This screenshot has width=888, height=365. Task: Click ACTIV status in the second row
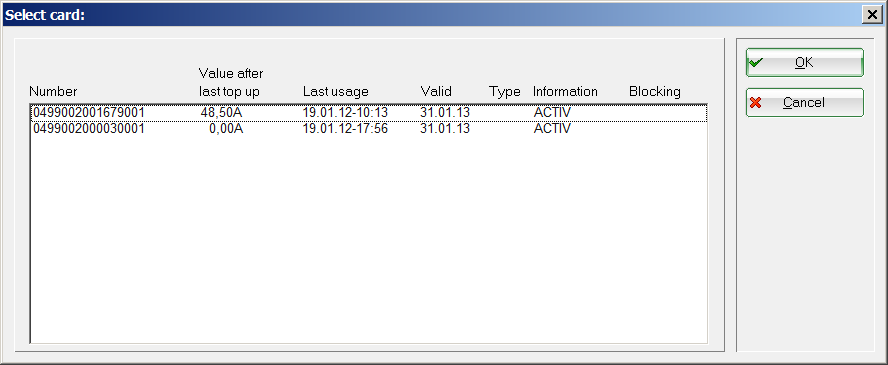pos(552,128)
